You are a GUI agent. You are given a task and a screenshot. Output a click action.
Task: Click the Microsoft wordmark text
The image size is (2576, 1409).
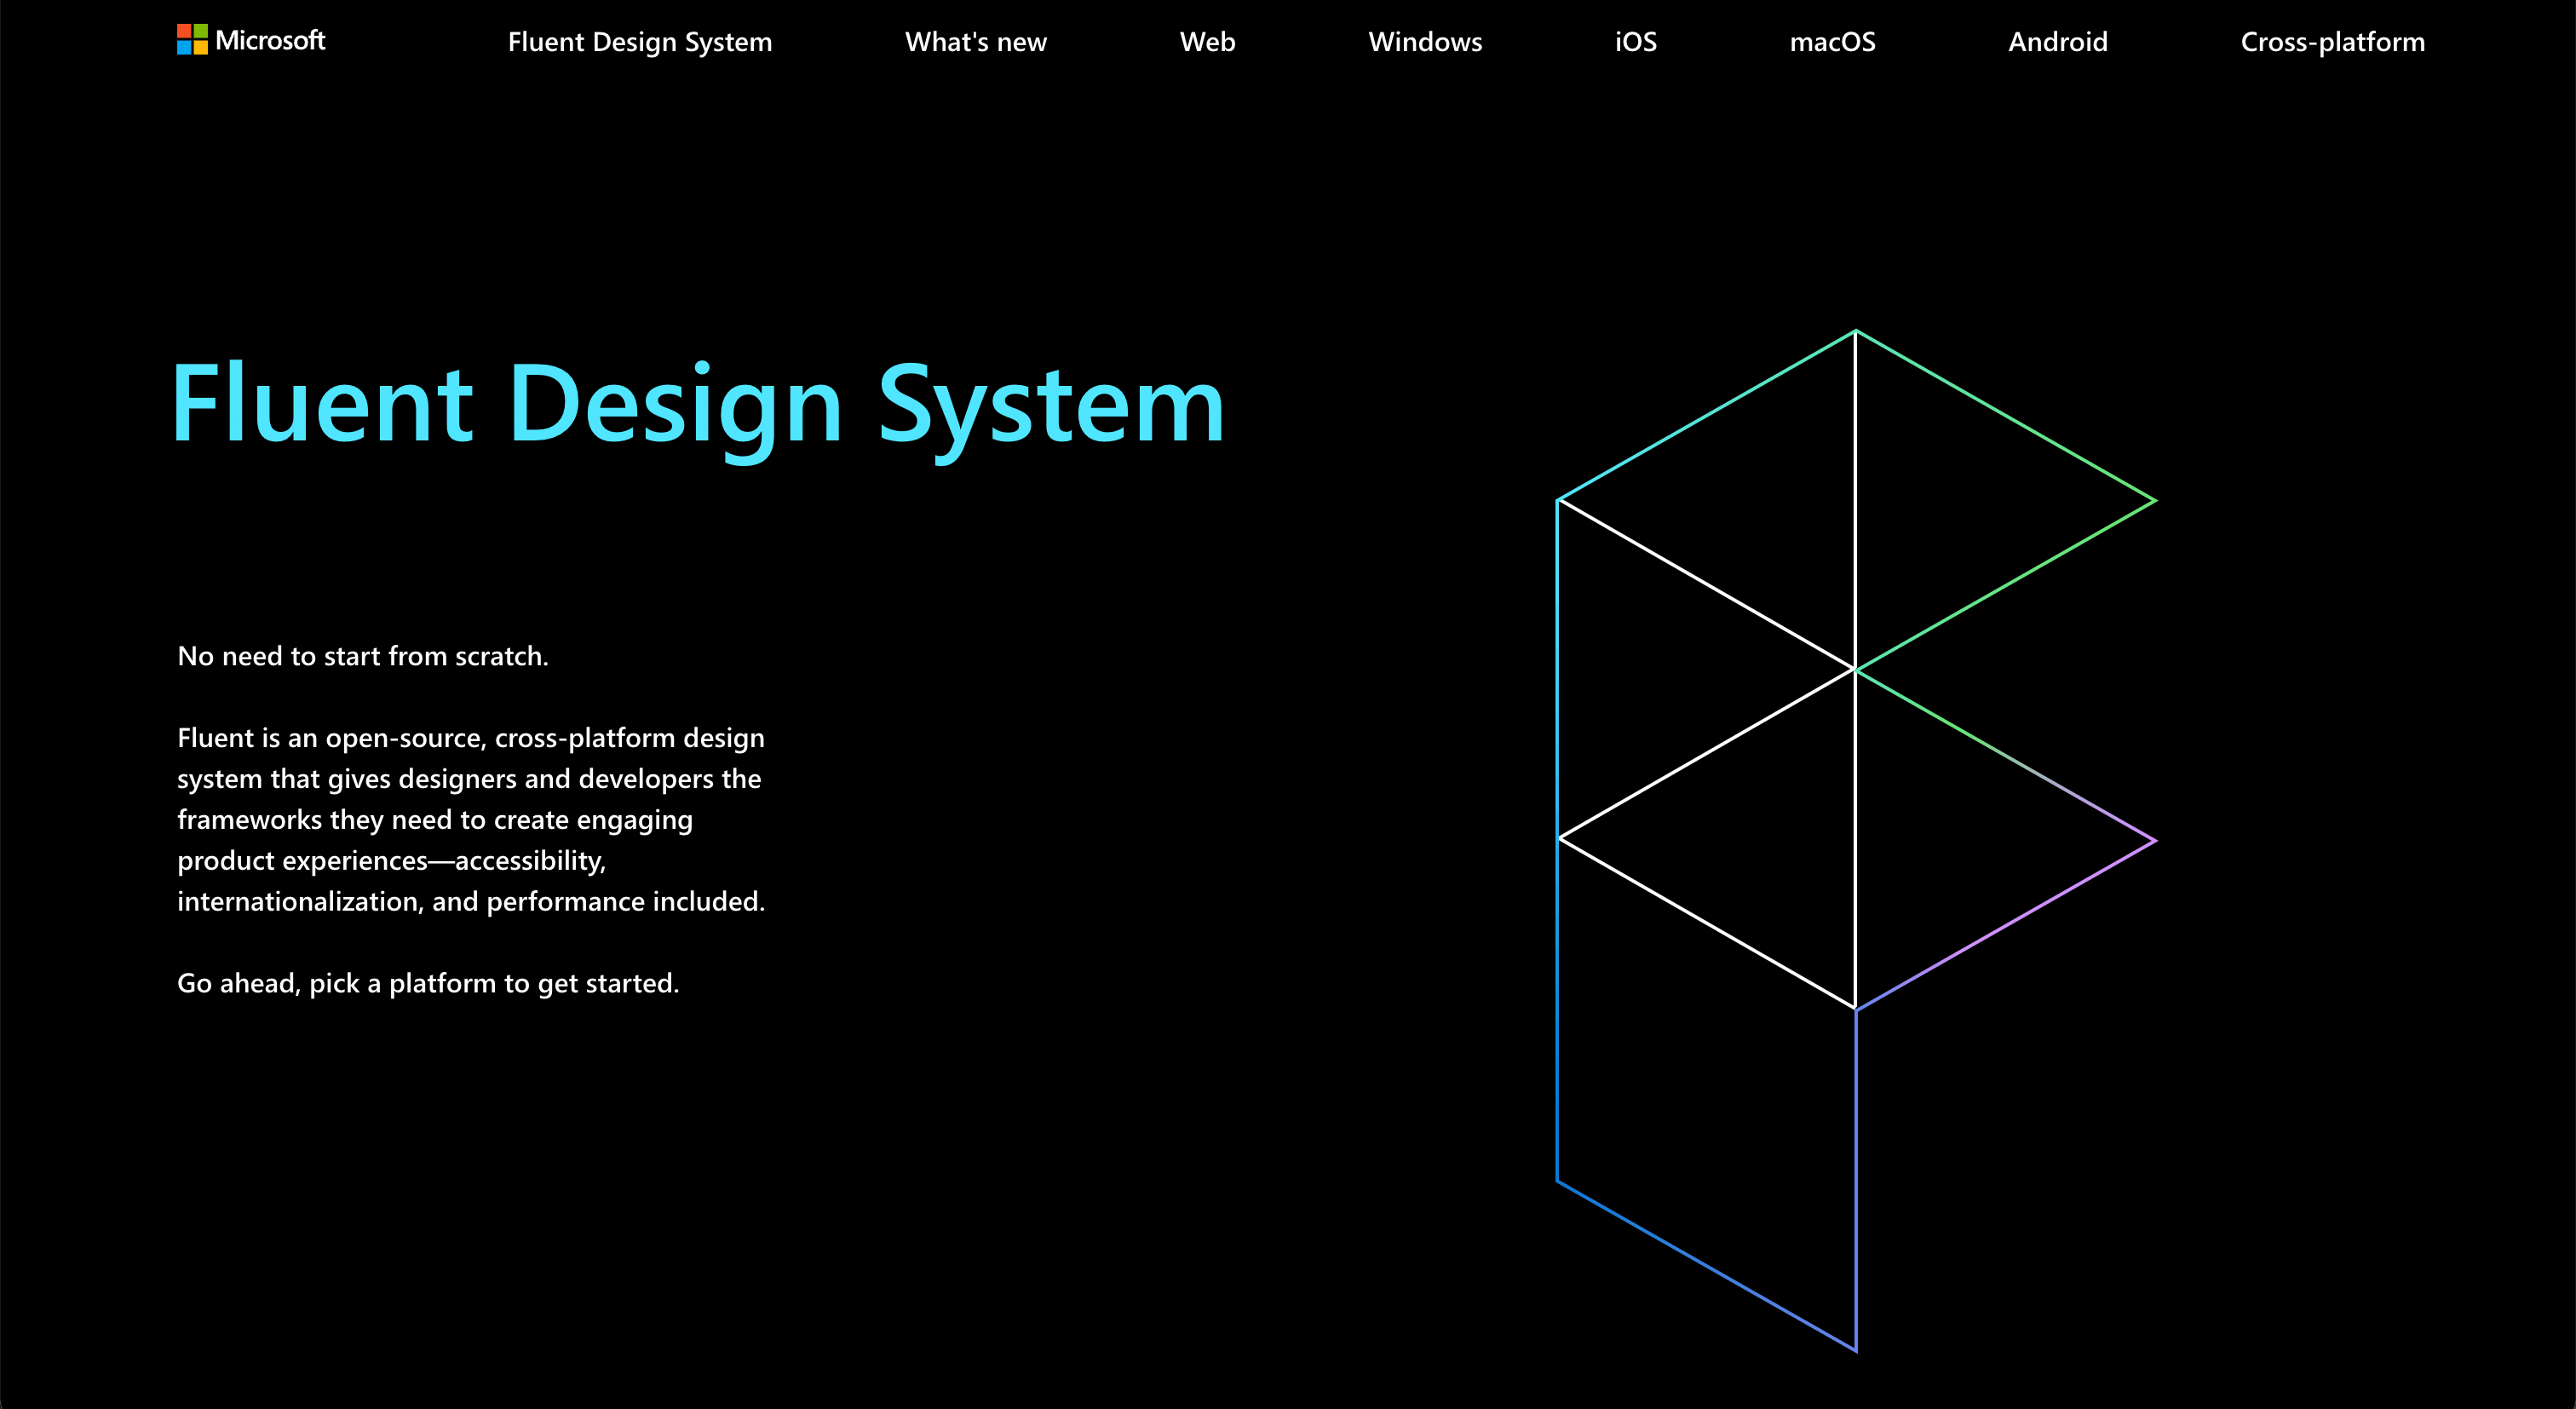coord(270,40)
